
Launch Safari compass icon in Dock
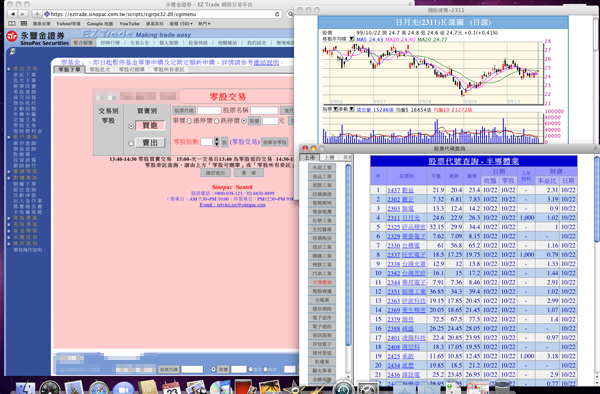tap(98, 388)
